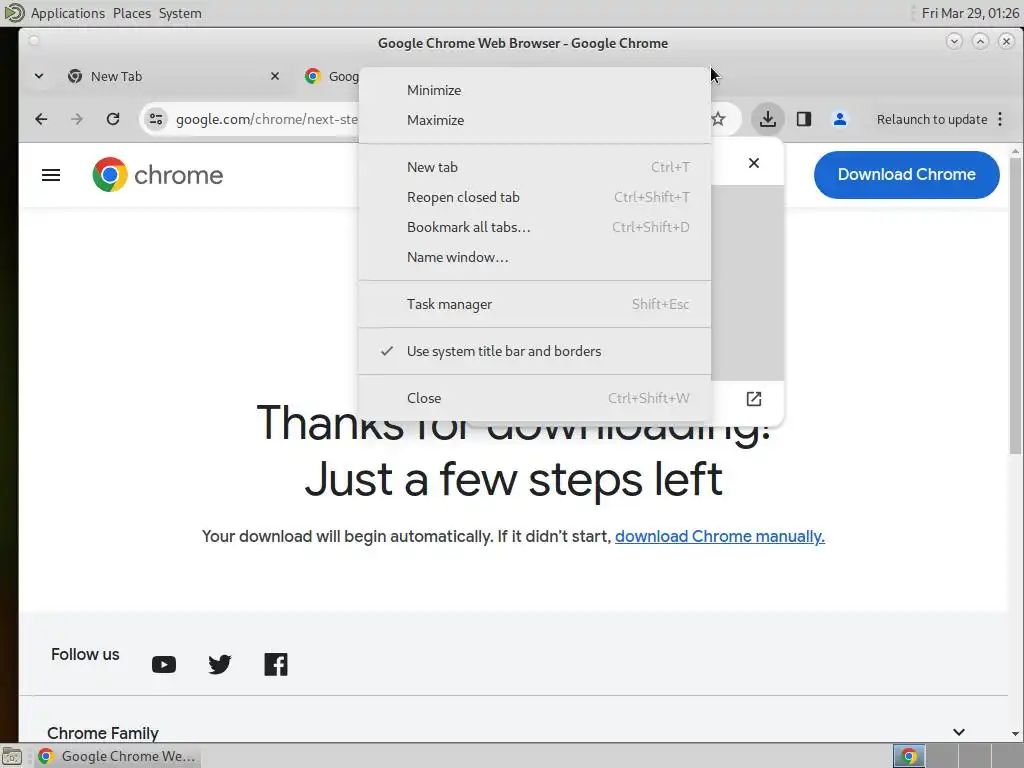Bookmark this page with the star icon
1024x768 pixels.
coord(718,119)
